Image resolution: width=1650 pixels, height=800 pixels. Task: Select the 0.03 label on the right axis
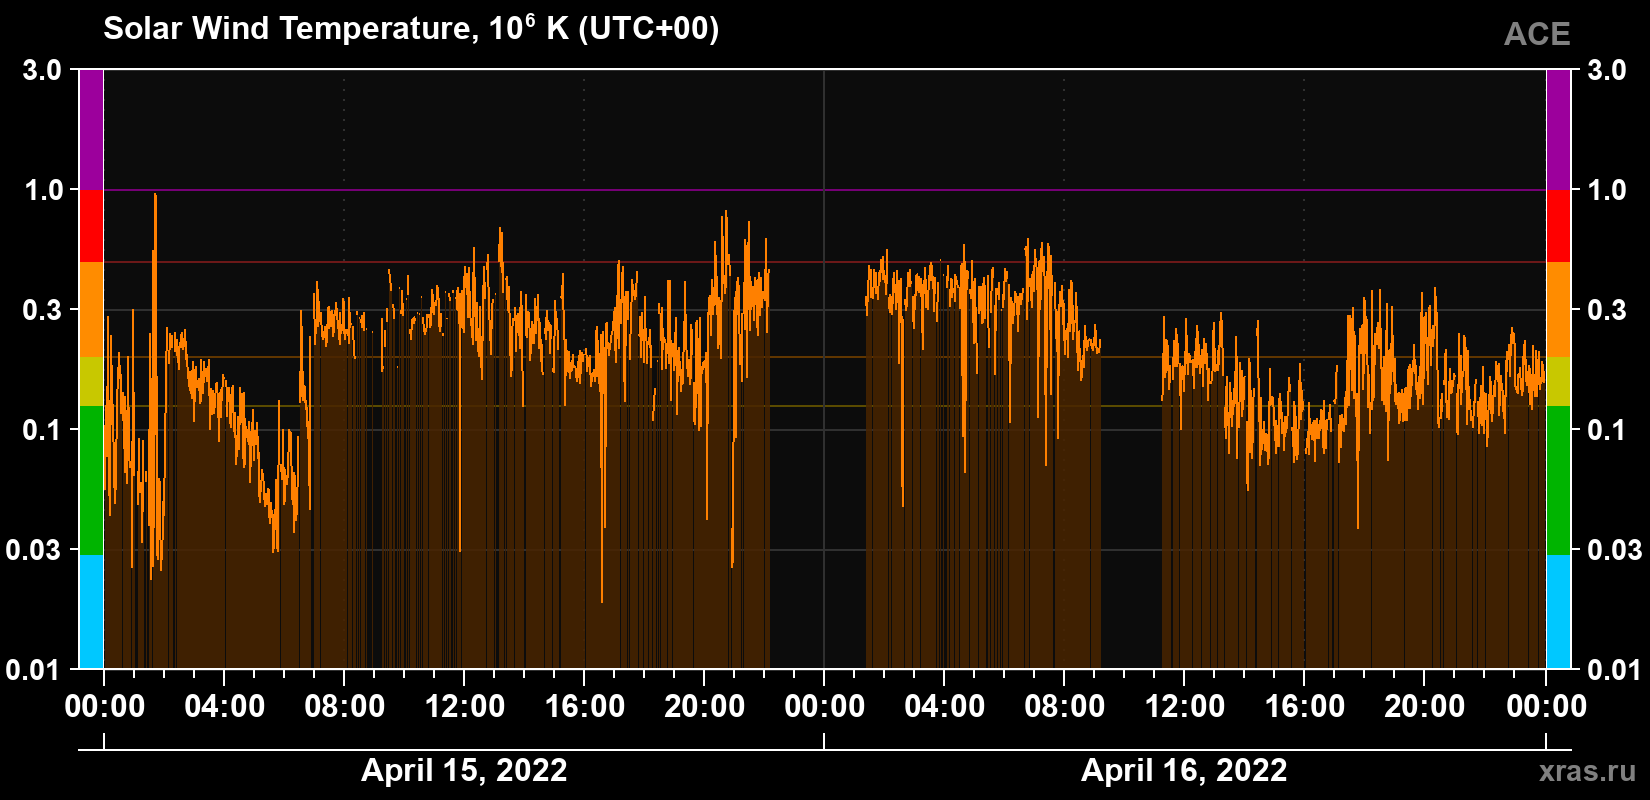click(1614, 550)
